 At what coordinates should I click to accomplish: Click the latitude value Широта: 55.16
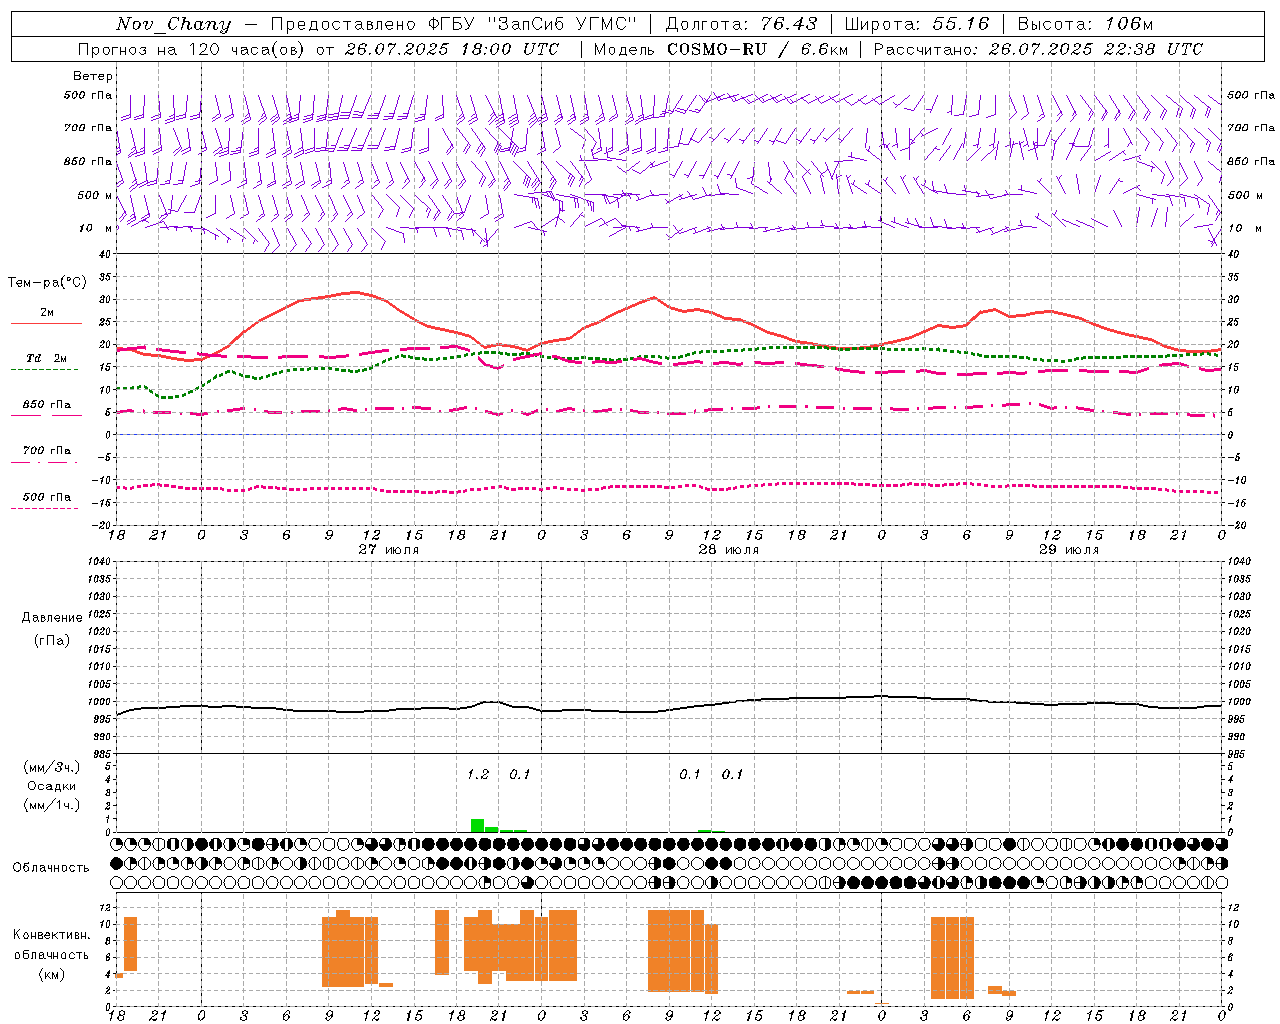pyautogui.click(x=916, y=24)
